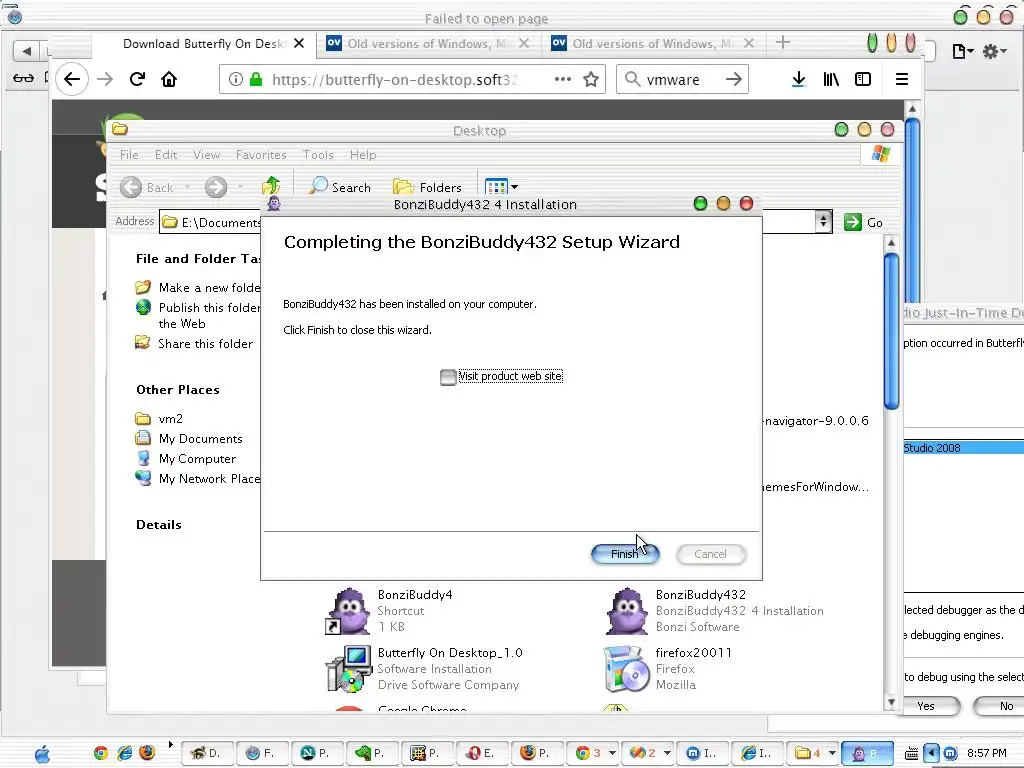1024x768 pixels.
Task: Open My Documents under Other Places
Action: (x=189, y=439)
